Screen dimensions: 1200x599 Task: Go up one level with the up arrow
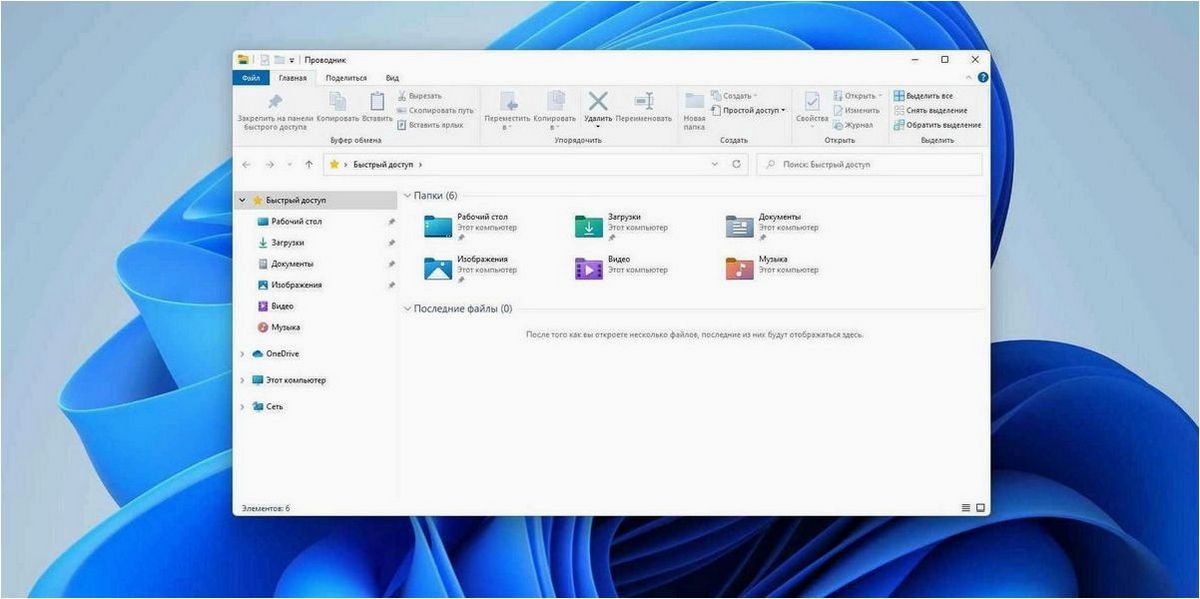coord(309,164)
